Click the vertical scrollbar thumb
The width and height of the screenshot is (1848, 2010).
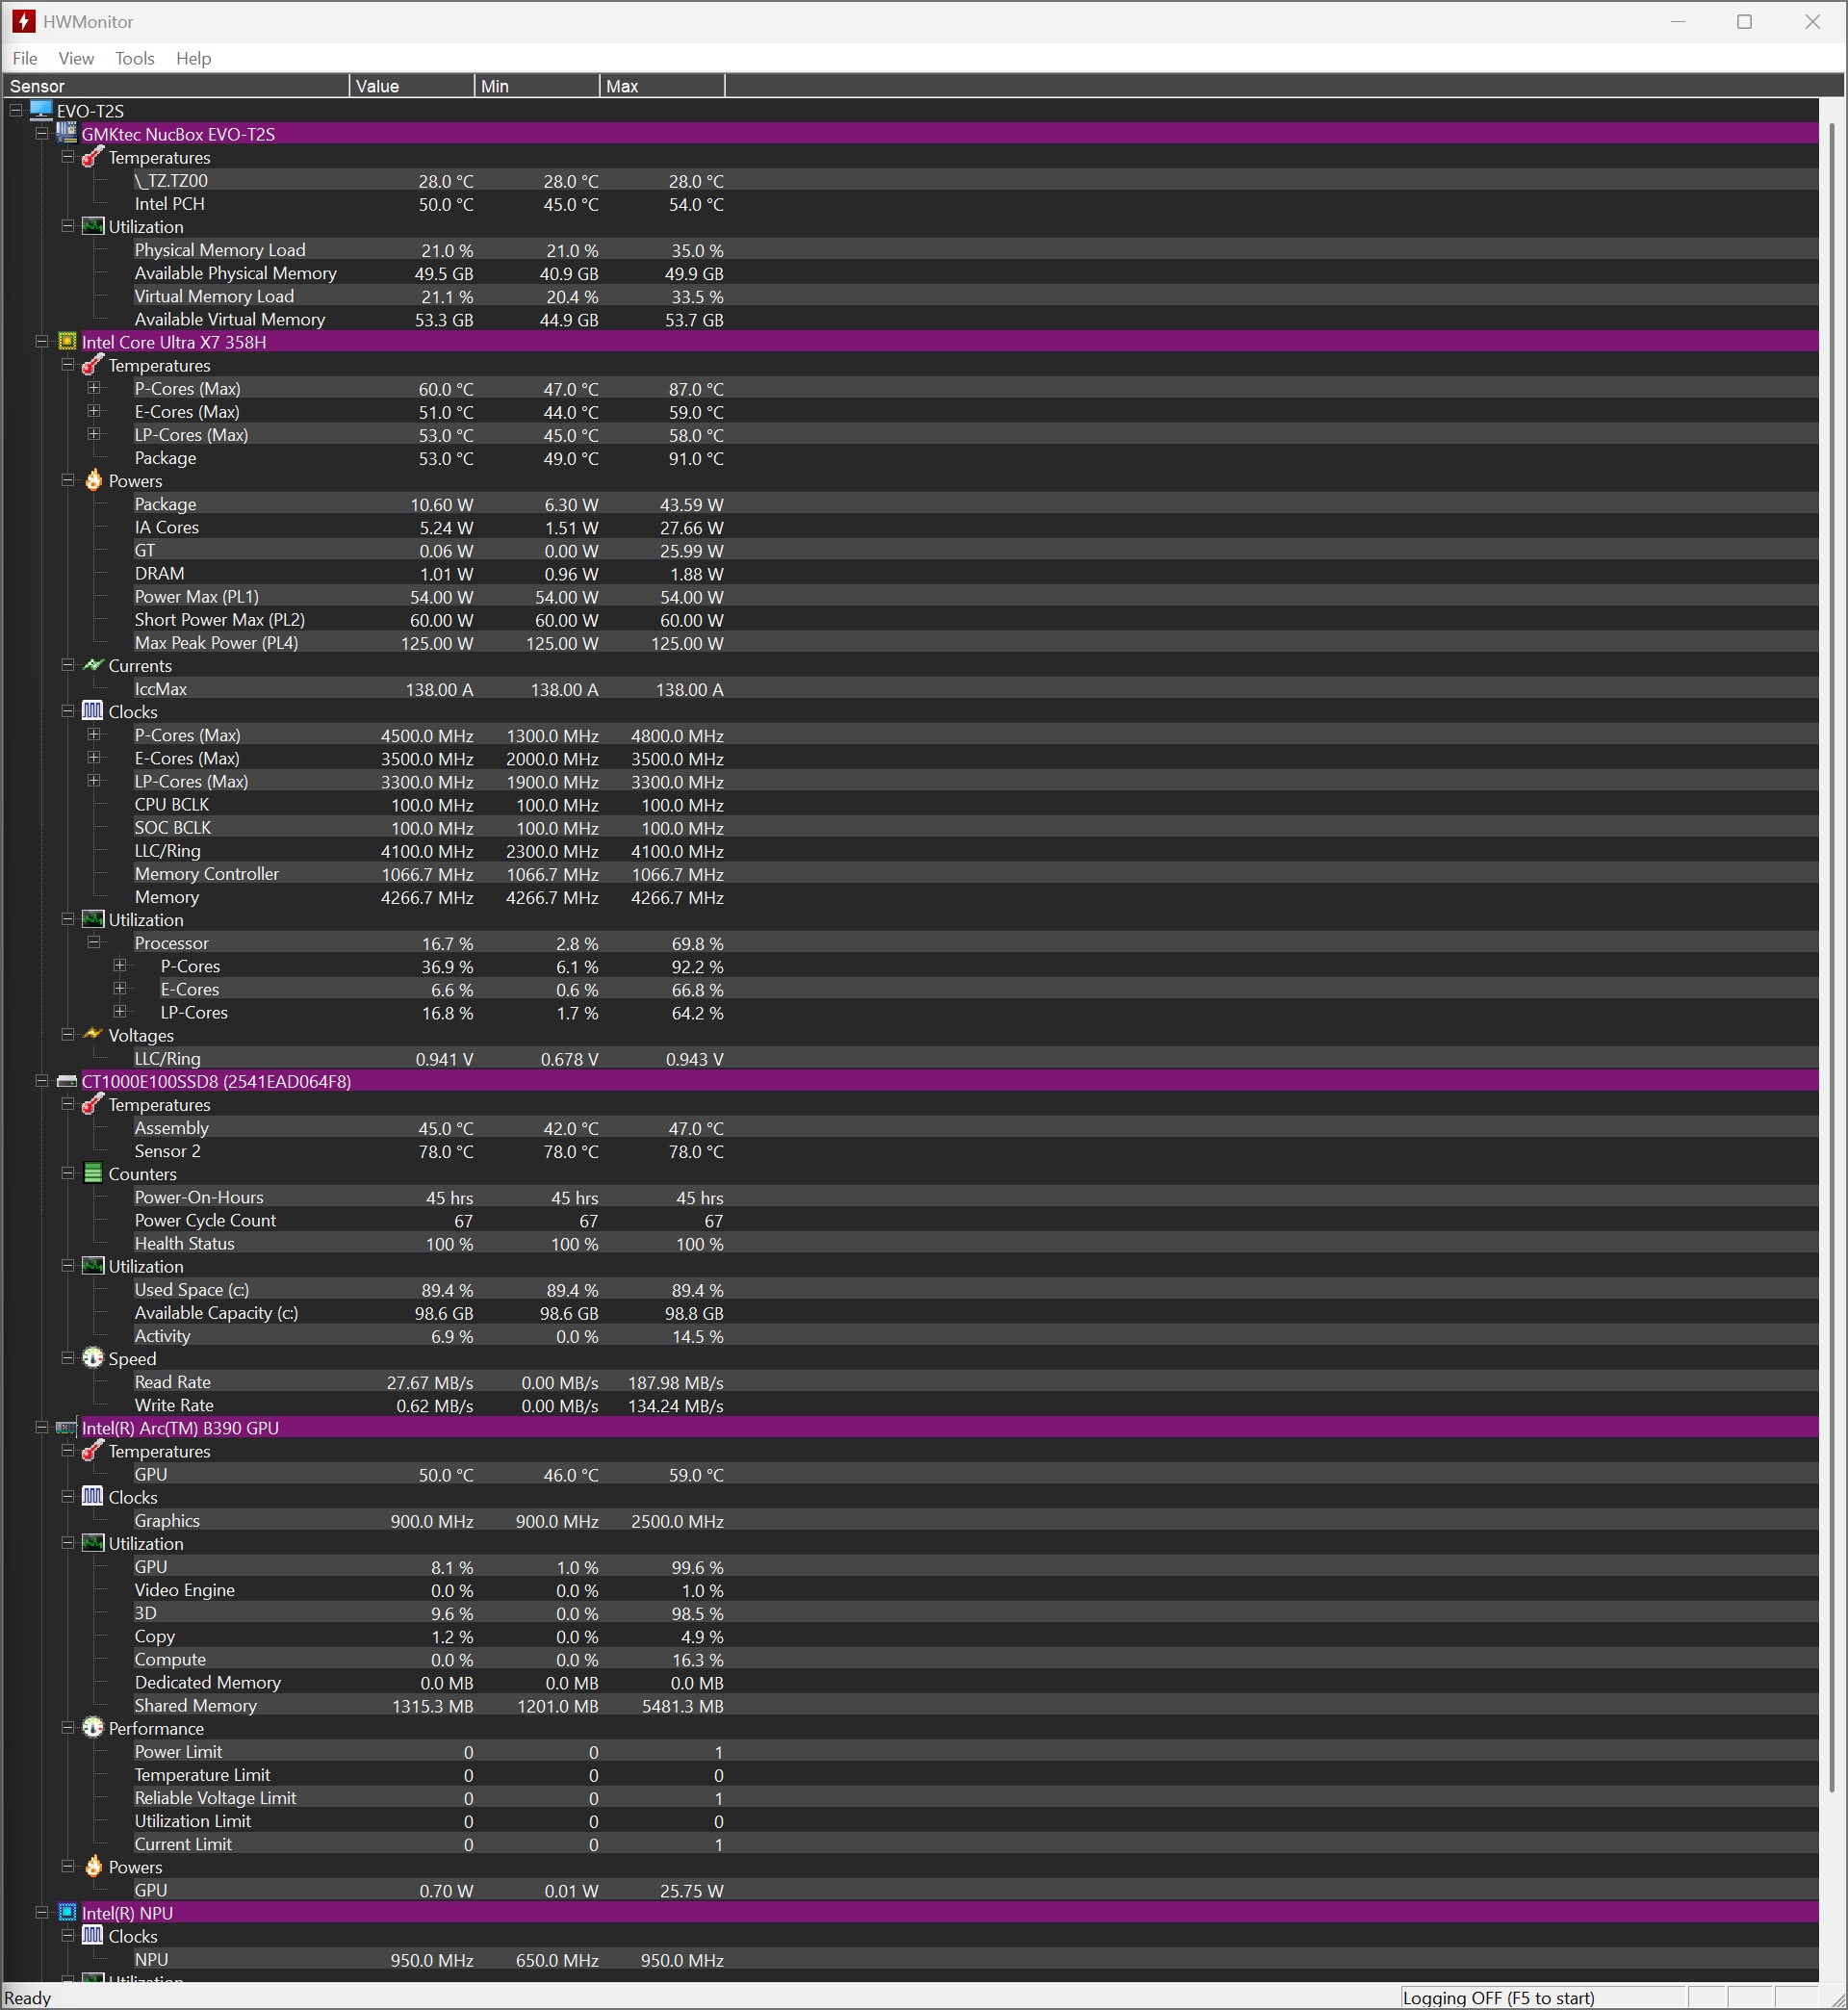(1832, 958)
